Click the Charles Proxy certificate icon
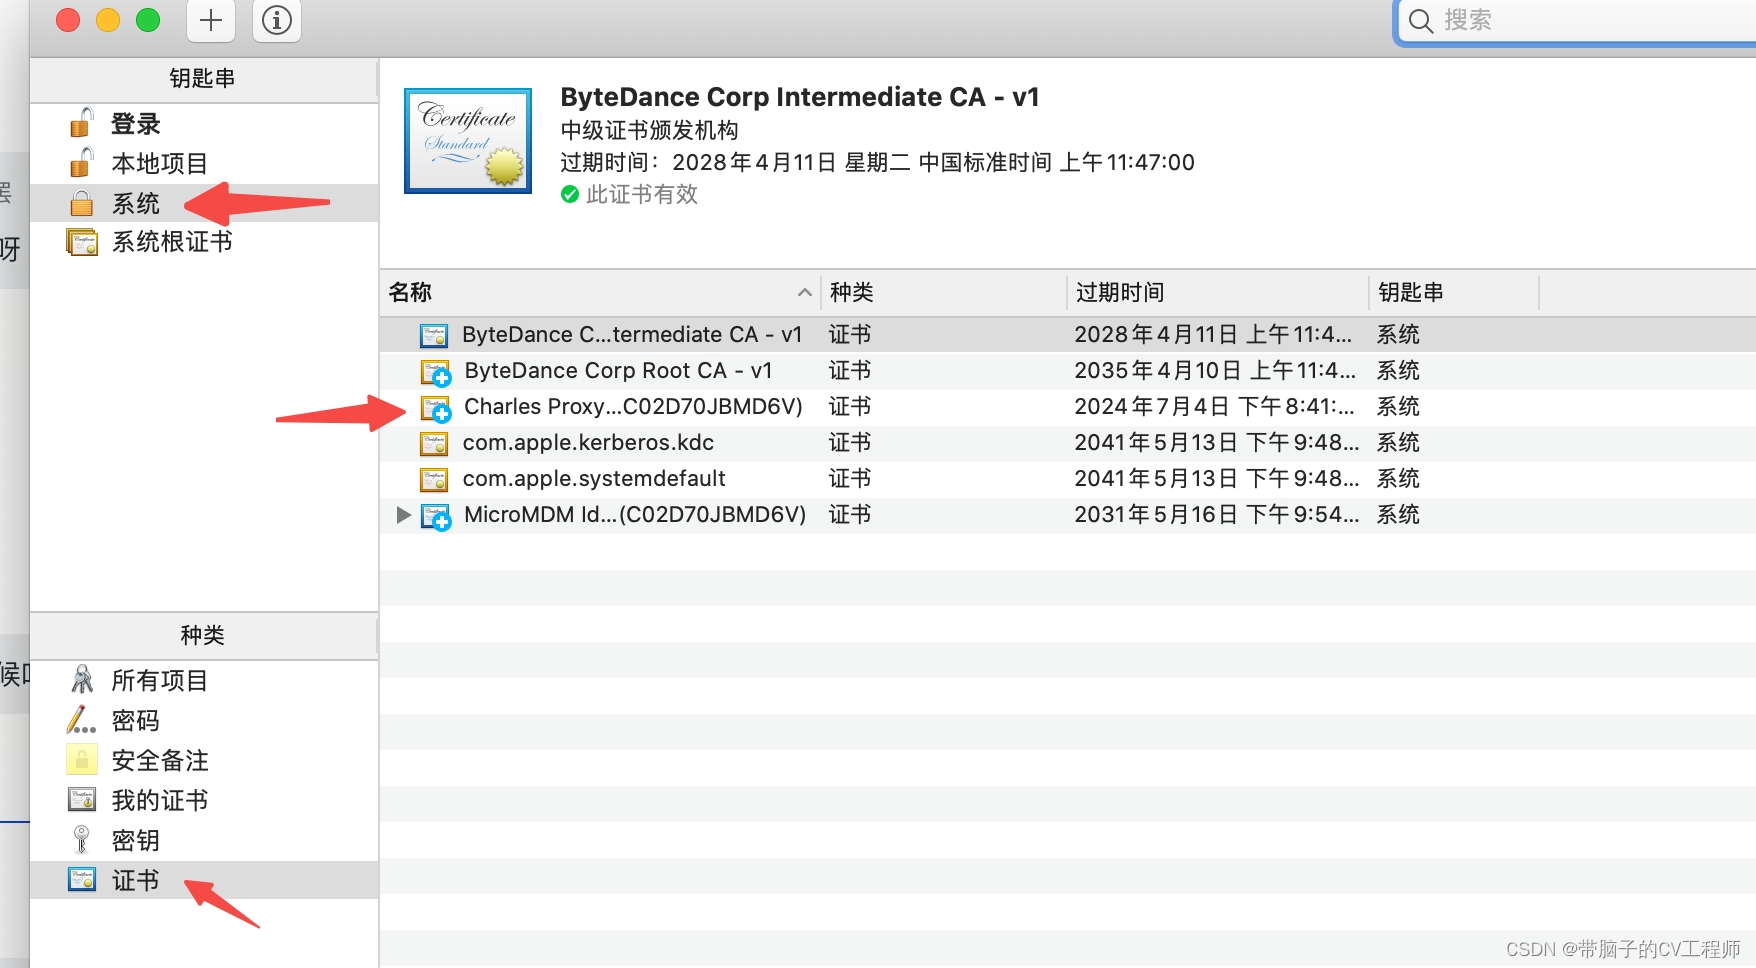This screenshot has height=968, width=1756. (435, 408)
